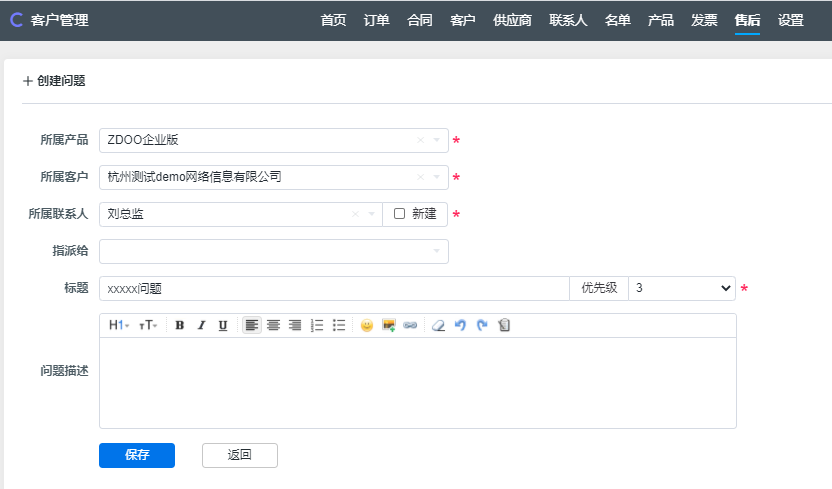Click the 标题 input field
Image resolution: width=832 pixels, height=489 pixels.
334,288
